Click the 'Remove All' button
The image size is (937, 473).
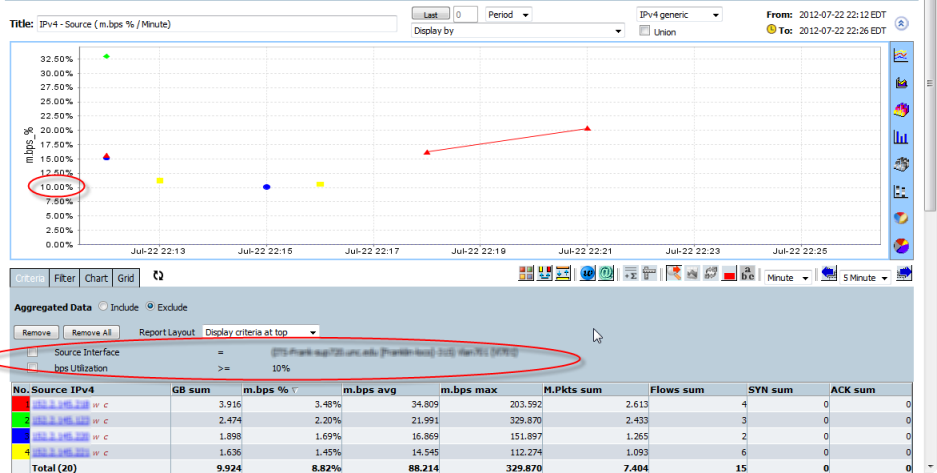(91, 333)
